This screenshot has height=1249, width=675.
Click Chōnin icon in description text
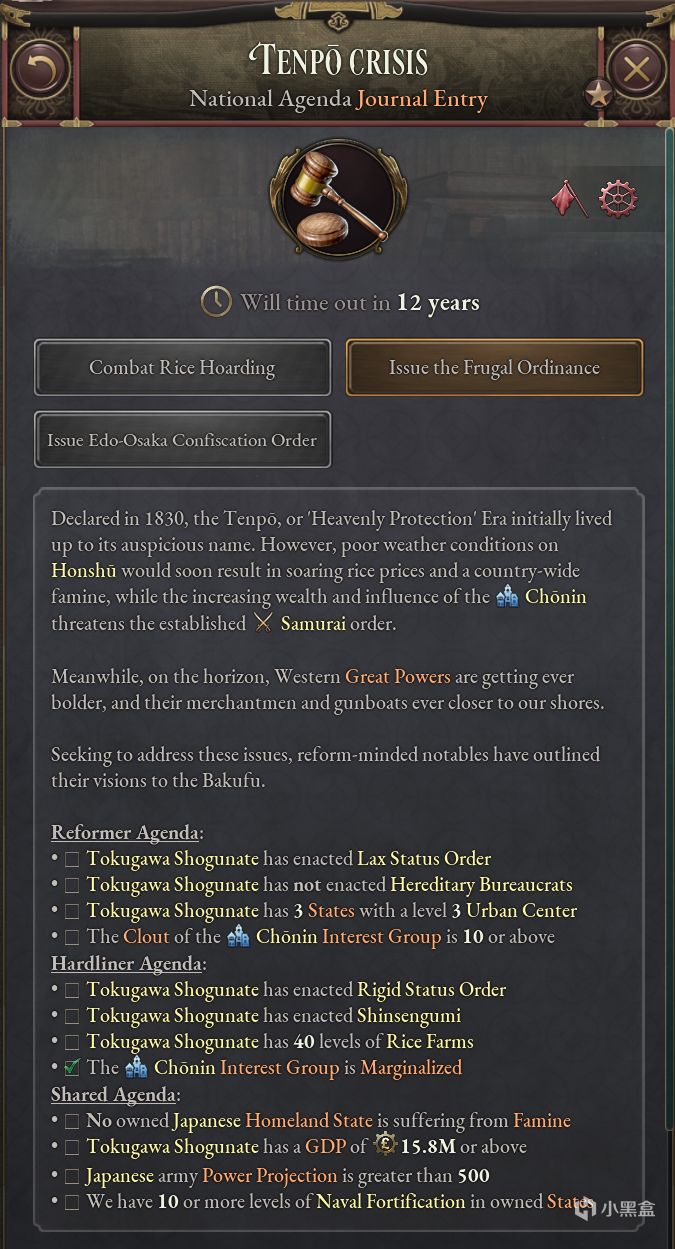pyautogui.click(x=507, y=597)
